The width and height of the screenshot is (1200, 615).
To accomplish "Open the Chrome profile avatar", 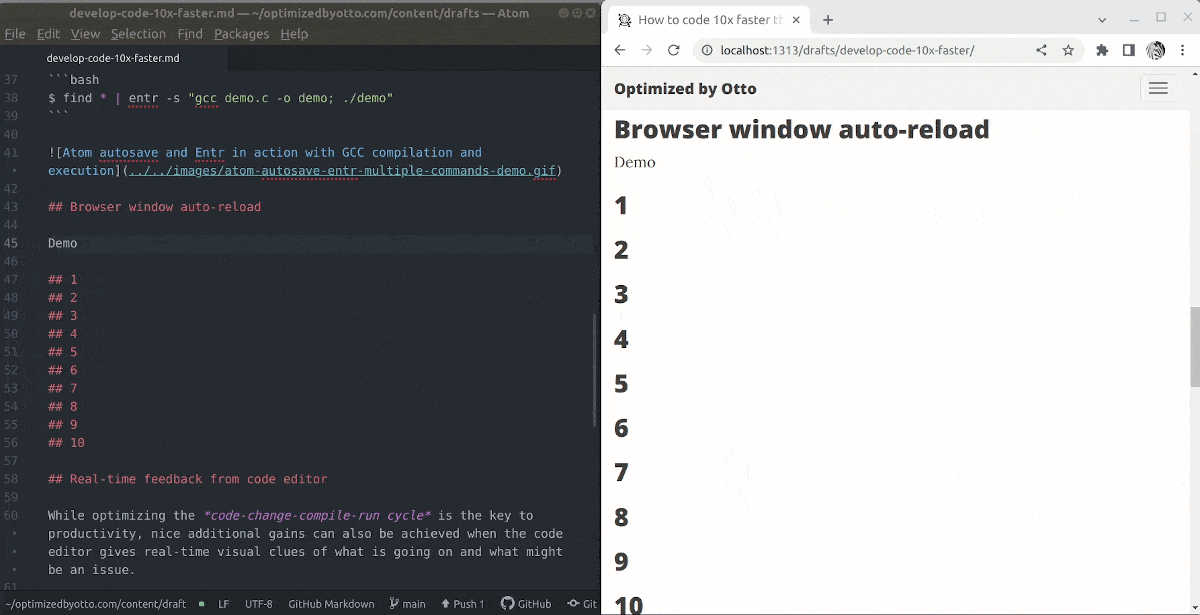I will click(x=1155, y=50).
